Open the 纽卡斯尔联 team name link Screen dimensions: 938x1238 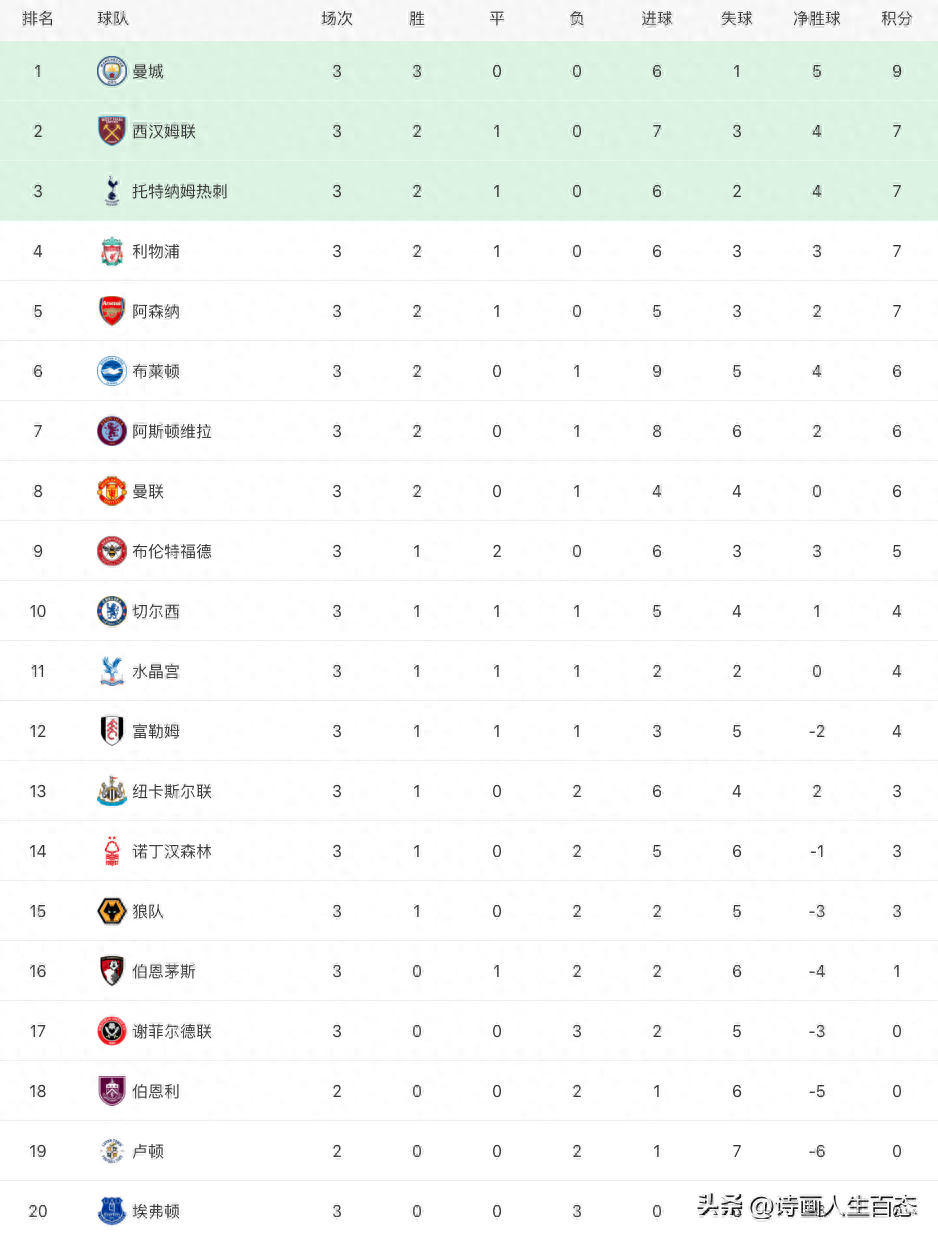[x=172, y=791]
